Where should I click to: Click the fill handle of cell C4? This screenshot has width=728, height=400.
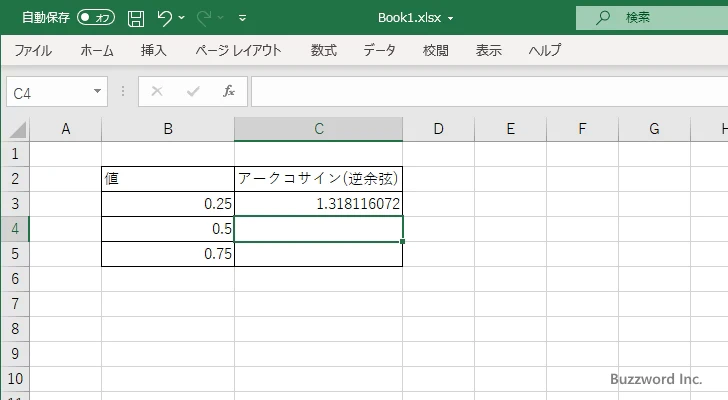[x=402, y=241]
